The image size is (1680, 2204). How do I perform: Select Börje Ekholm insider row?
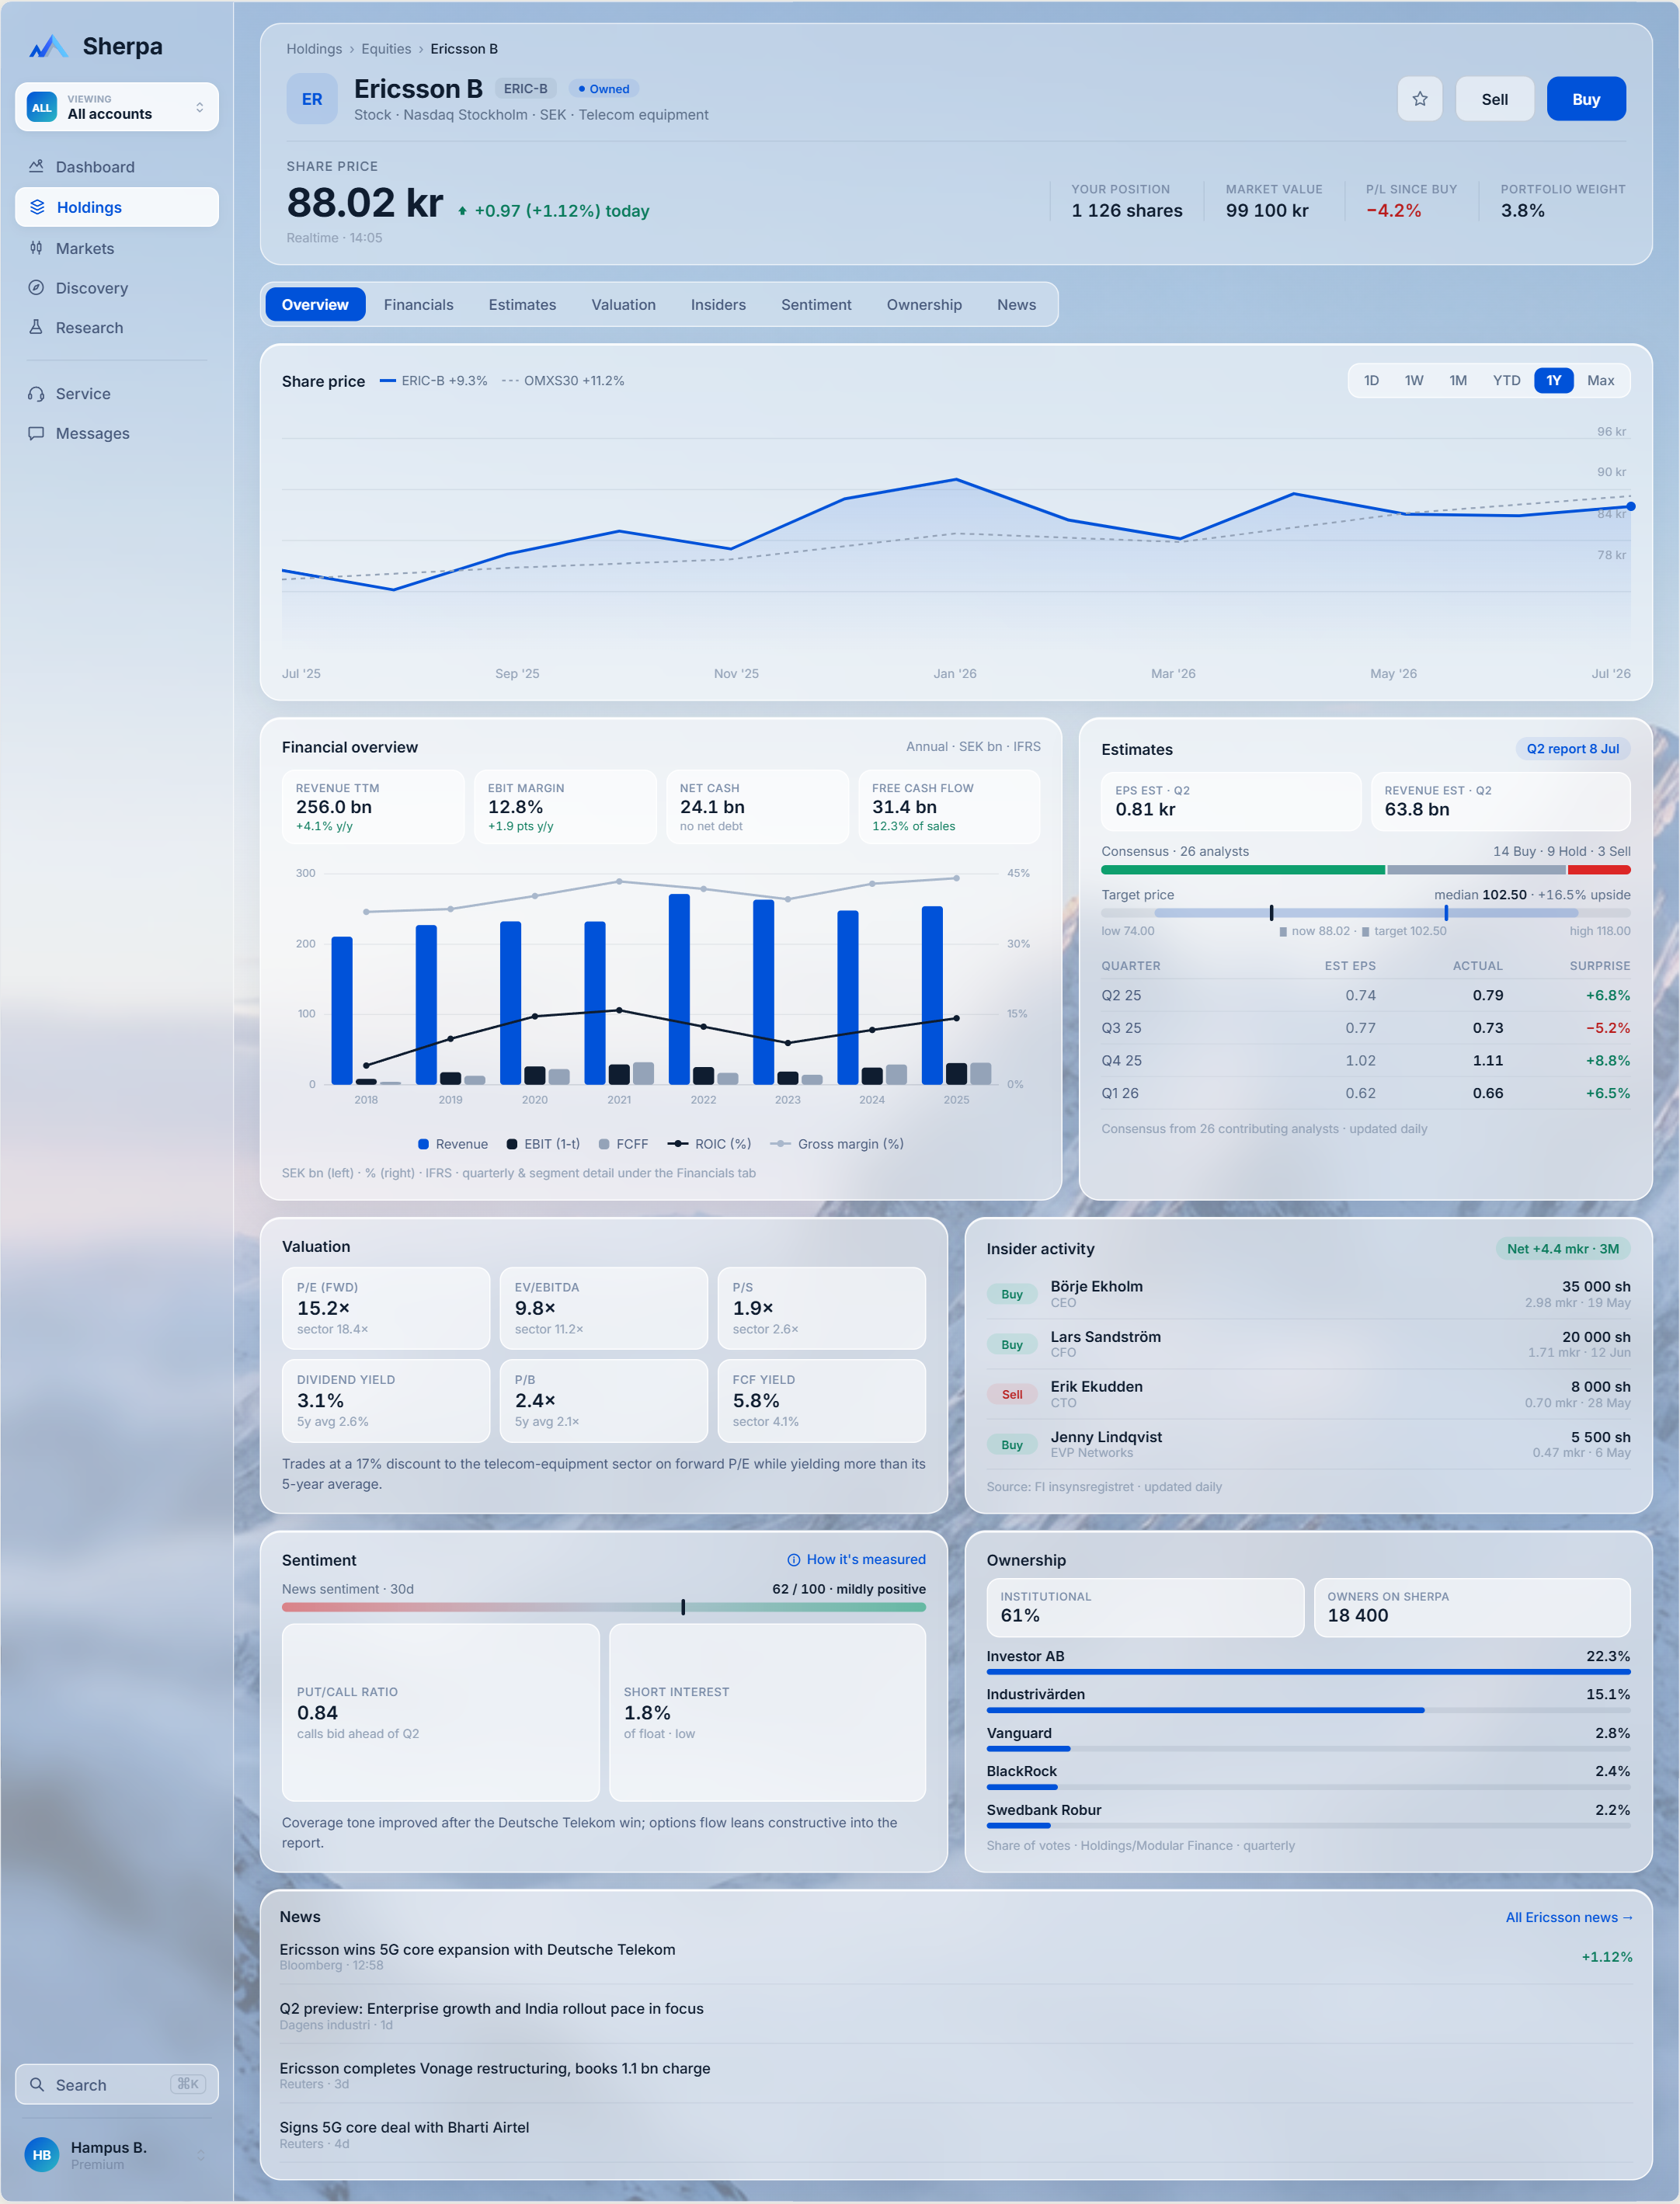[1308, 1294]
